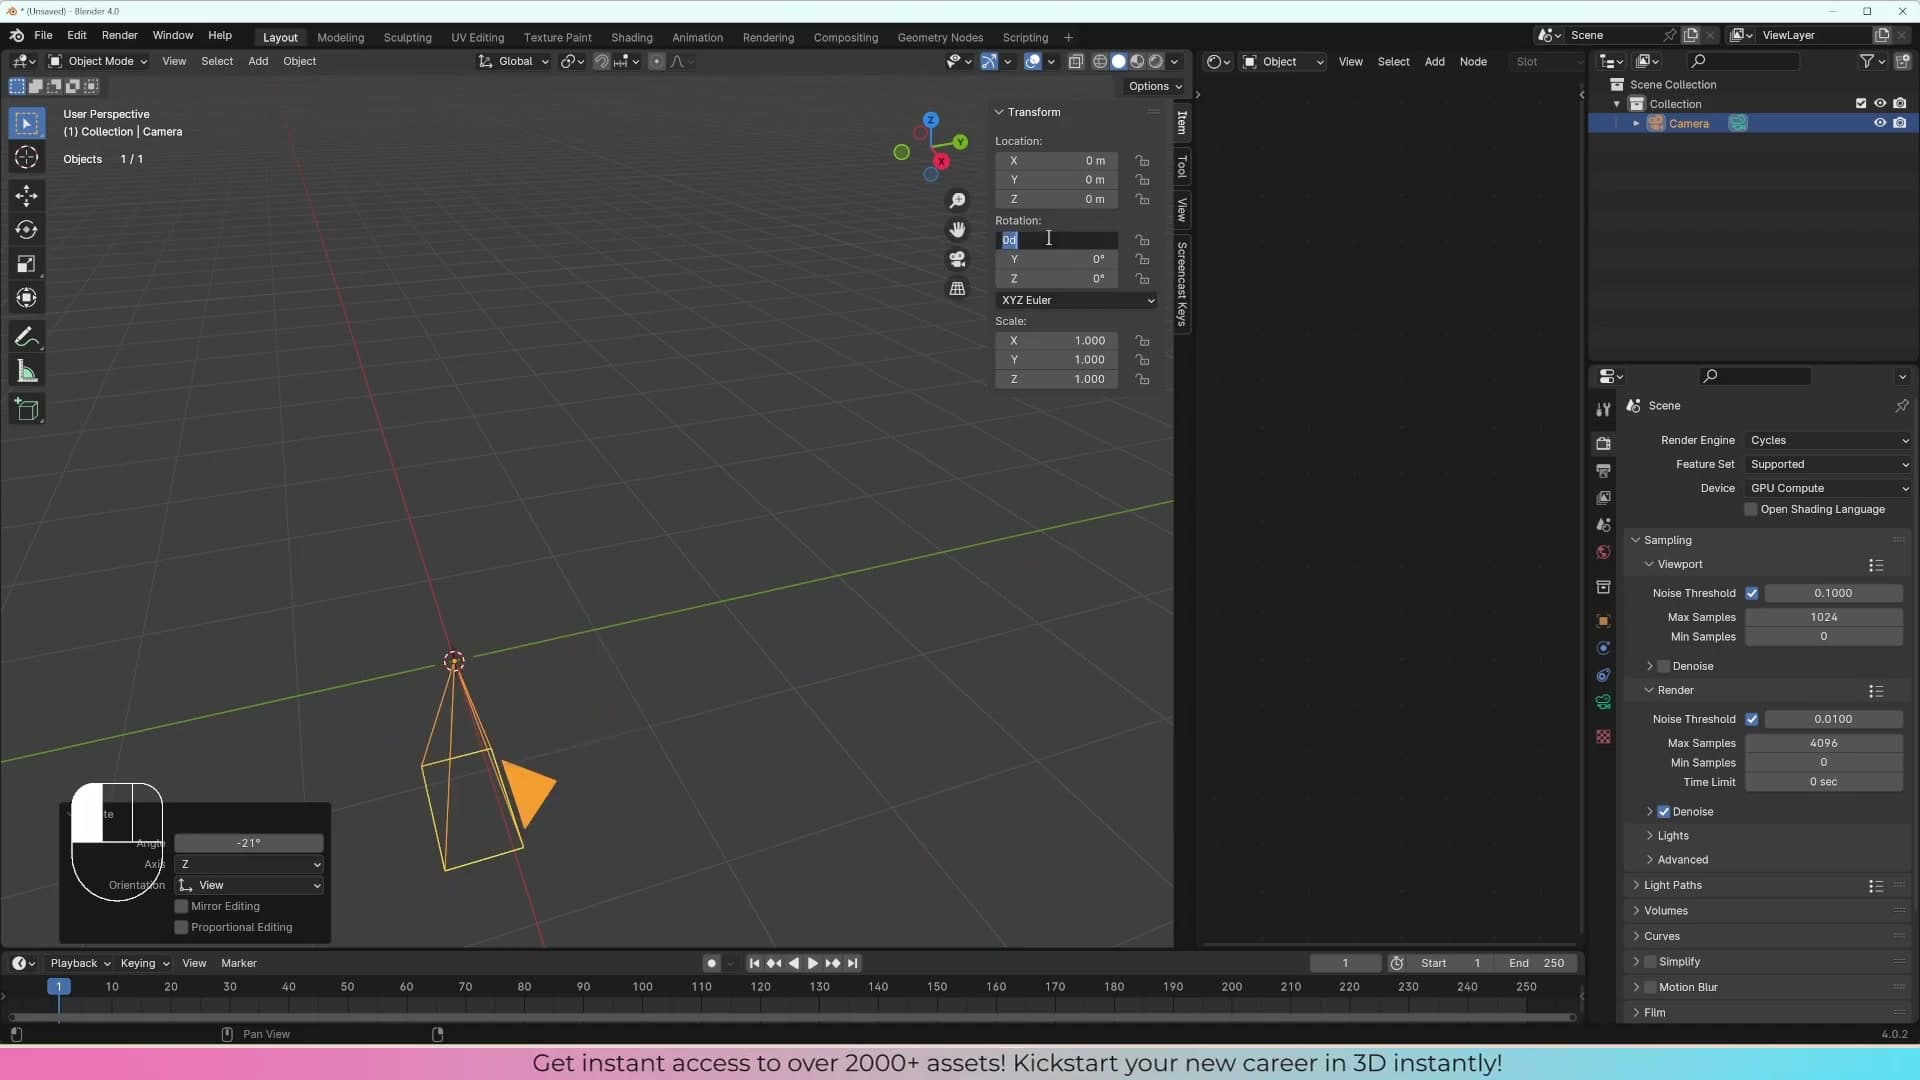This screenshot has height=1080, width=1920.
Task: Open View Layer properties tab icon
Action: [1603, 497]
